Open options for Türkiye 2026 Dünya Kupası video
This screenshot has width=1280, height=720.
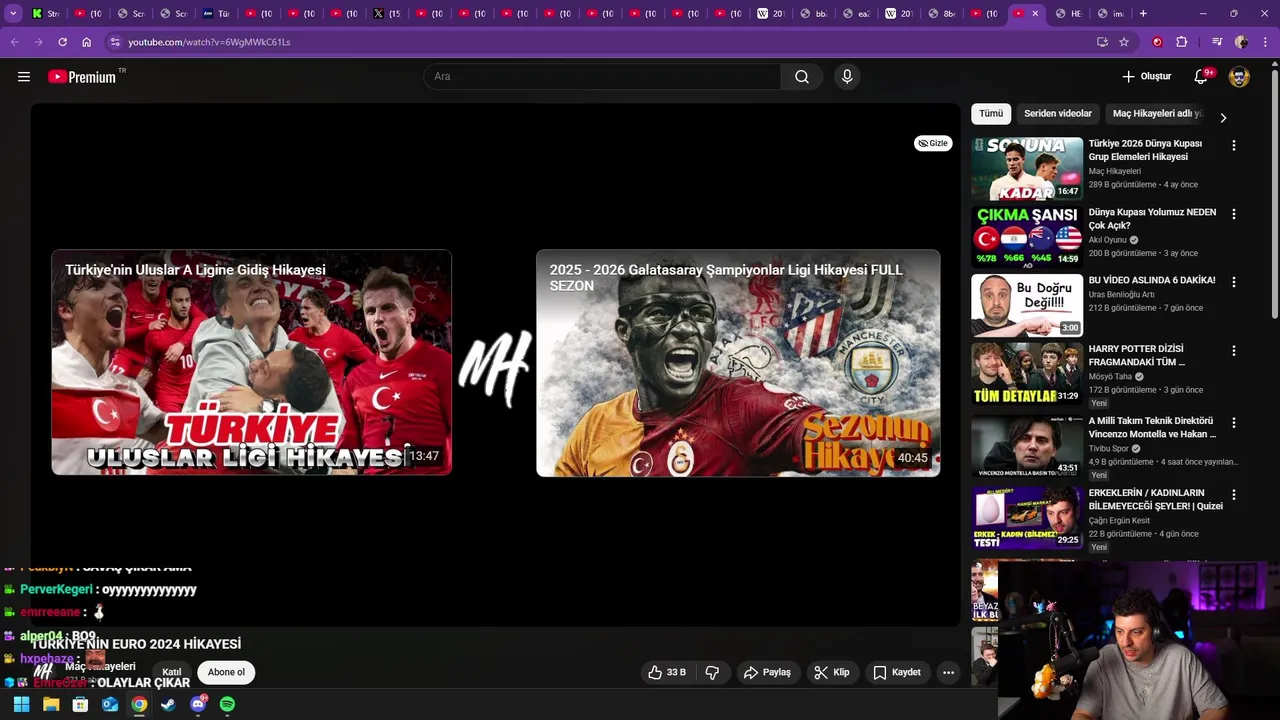[x=1233, y=146]
